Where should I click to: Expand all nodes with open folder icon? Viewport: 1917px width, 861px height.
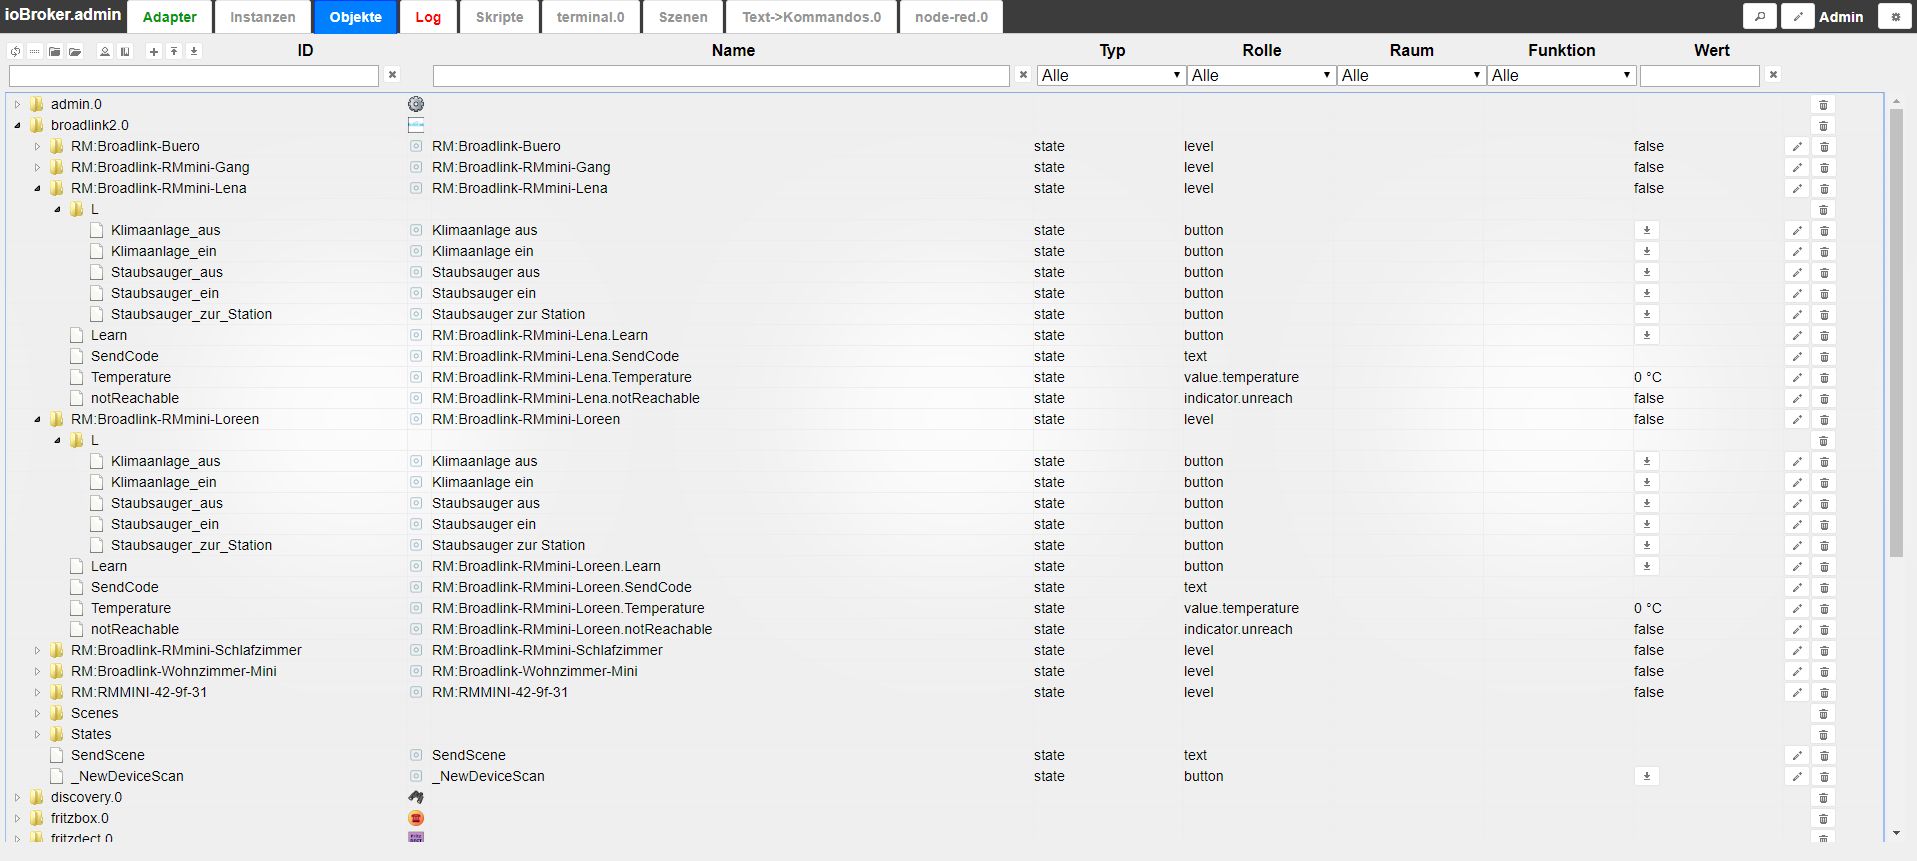point(75,51)
